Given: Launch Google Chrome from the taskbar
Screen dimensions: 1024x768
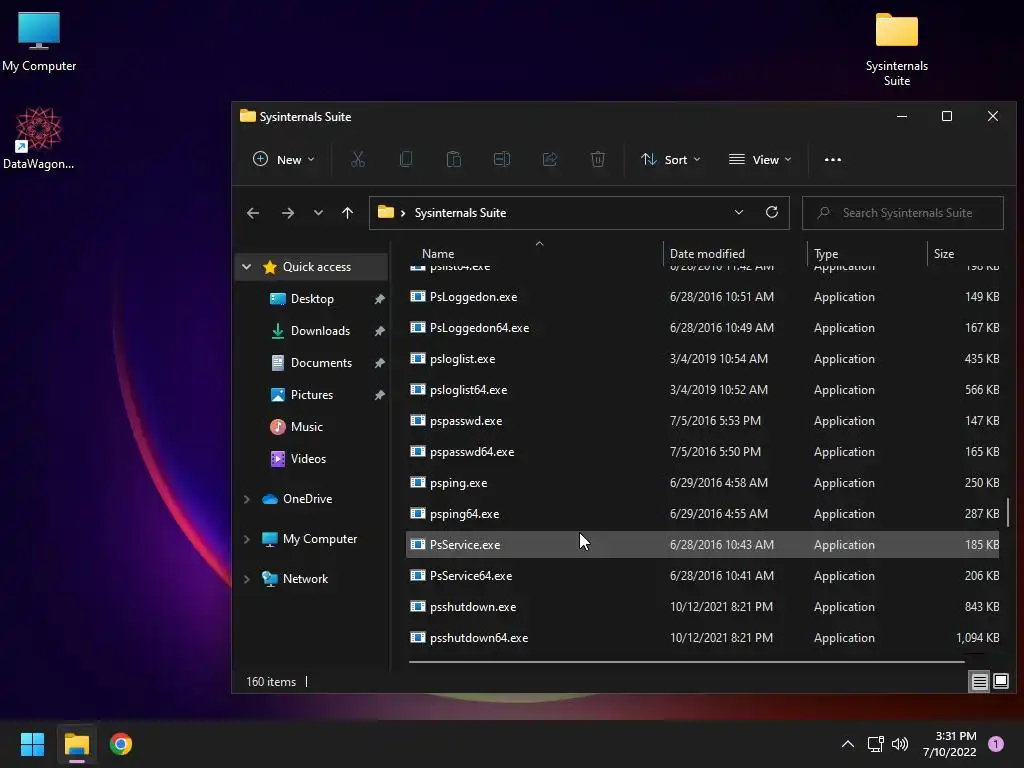Looking at the screenshot, I should pyautogui.click(x=121, y=744).
